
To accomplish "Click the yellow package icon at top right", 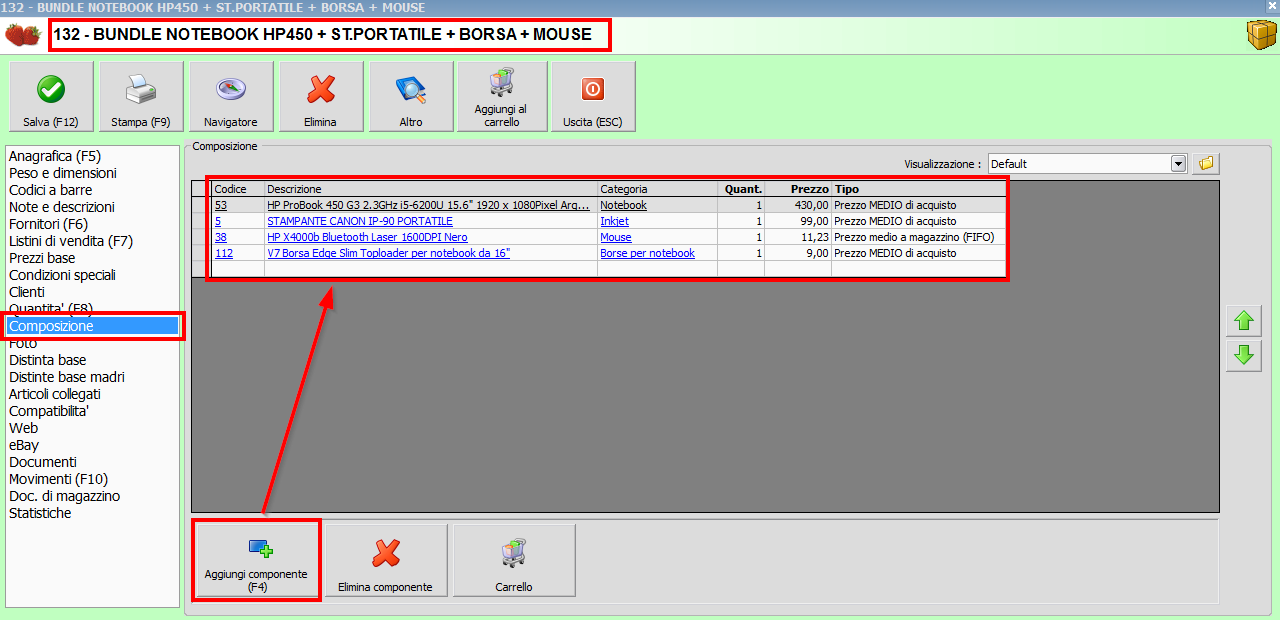I will click(x=1261, y=35).
